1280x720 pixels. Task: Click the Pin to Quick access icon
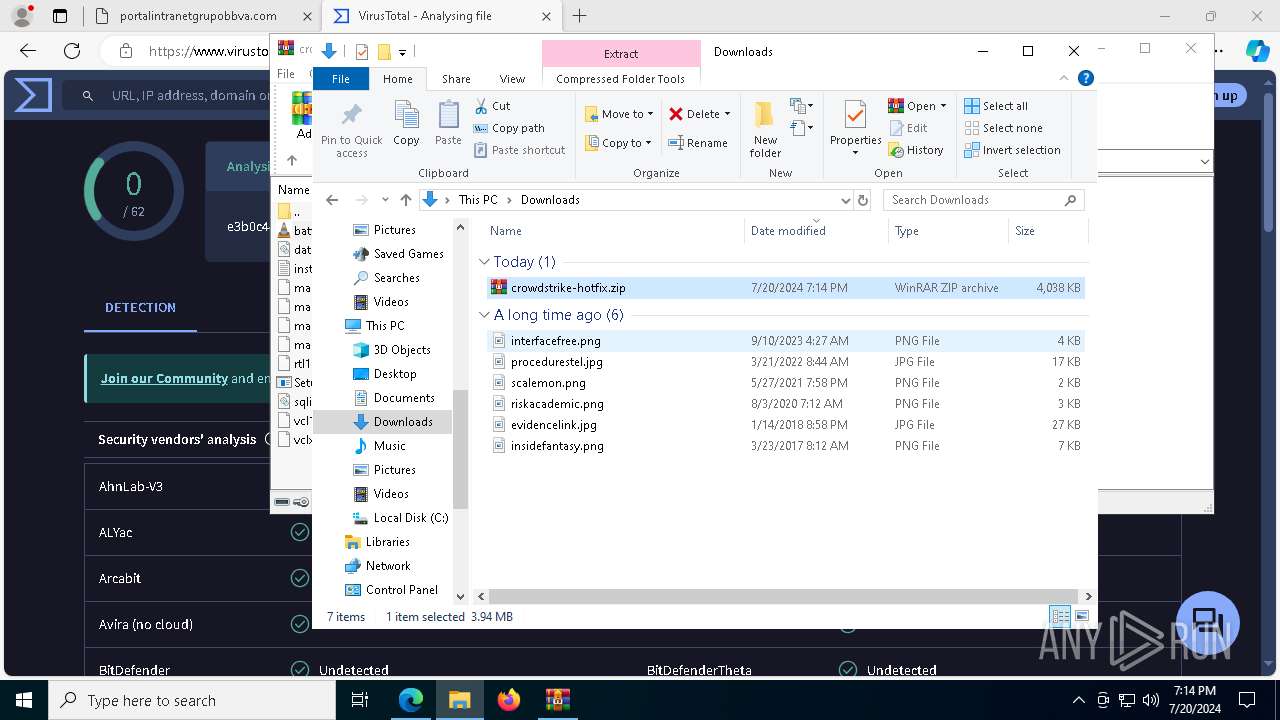[x=351, y=116]
